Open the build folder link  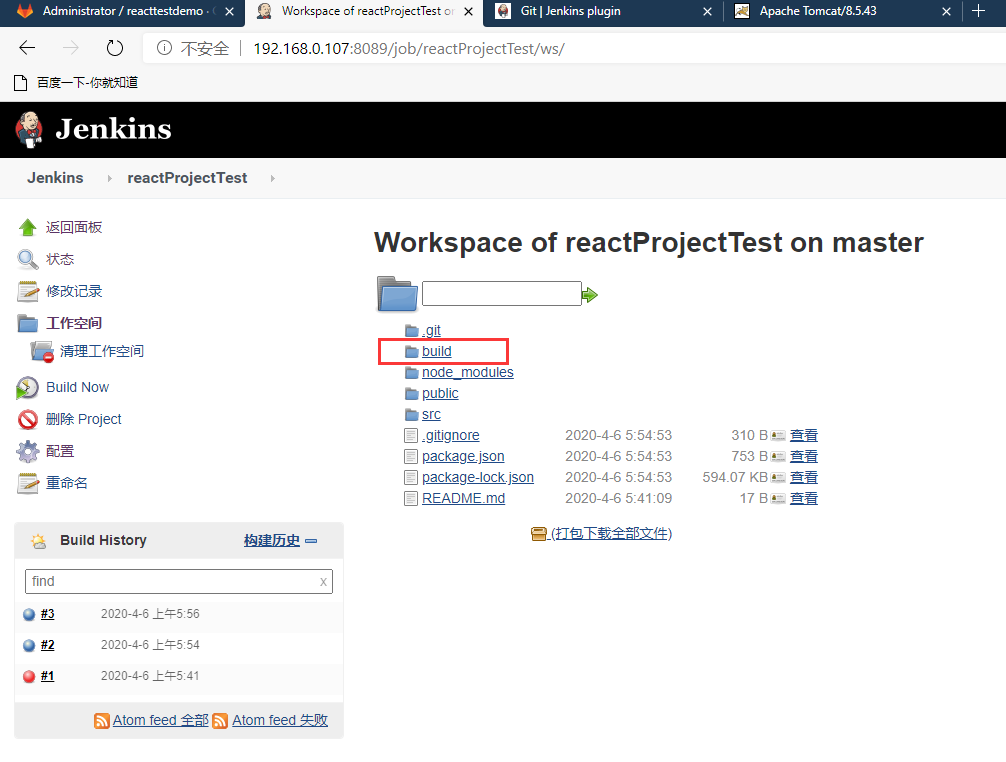click(437, 351)
